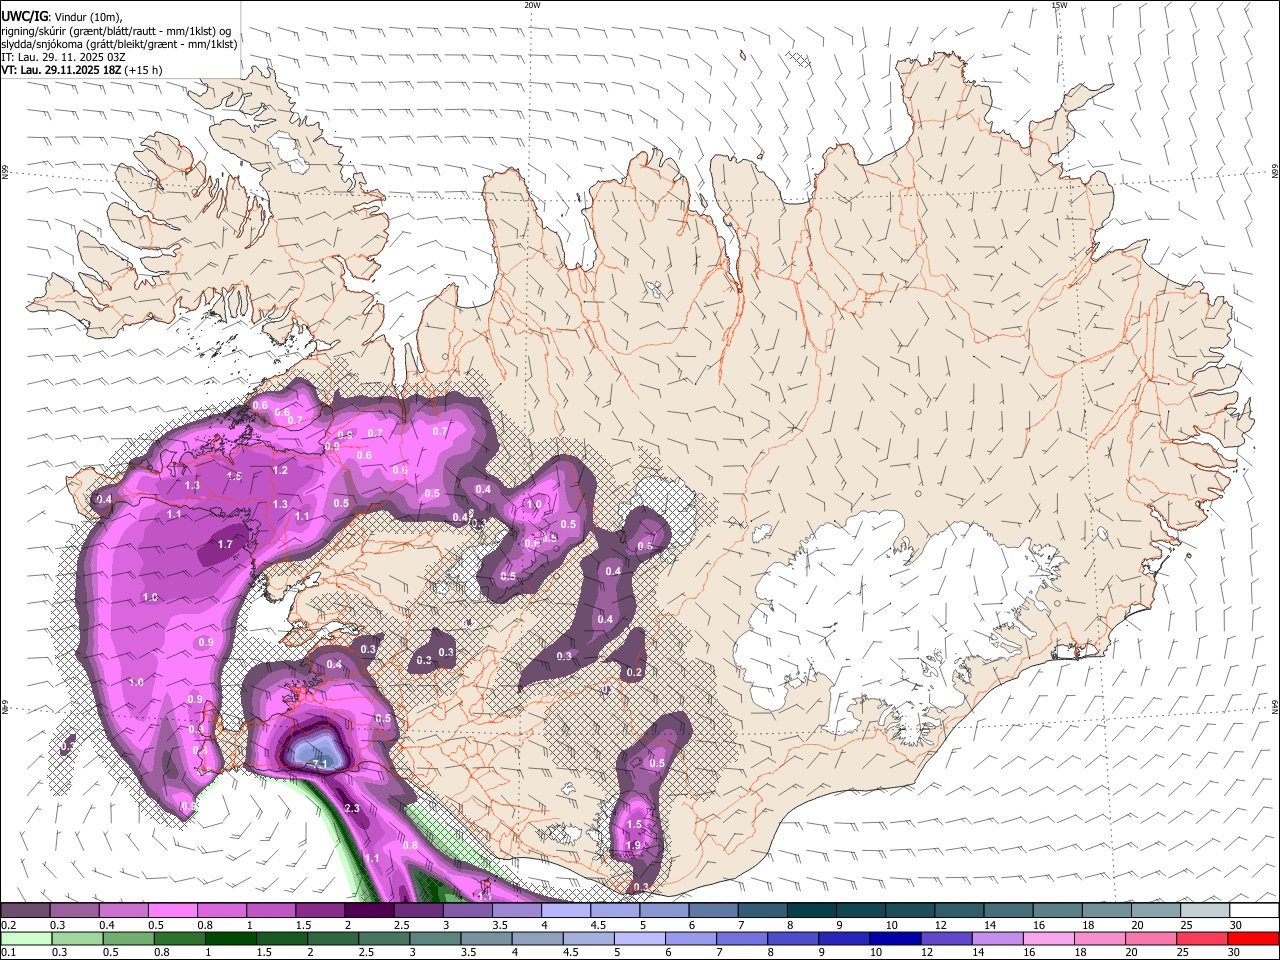The image size is (1280, 960).
Task: Select the deep navy blue 10 swatch, lower legend row
Action: pyautogui.click(x=896, y=939)
